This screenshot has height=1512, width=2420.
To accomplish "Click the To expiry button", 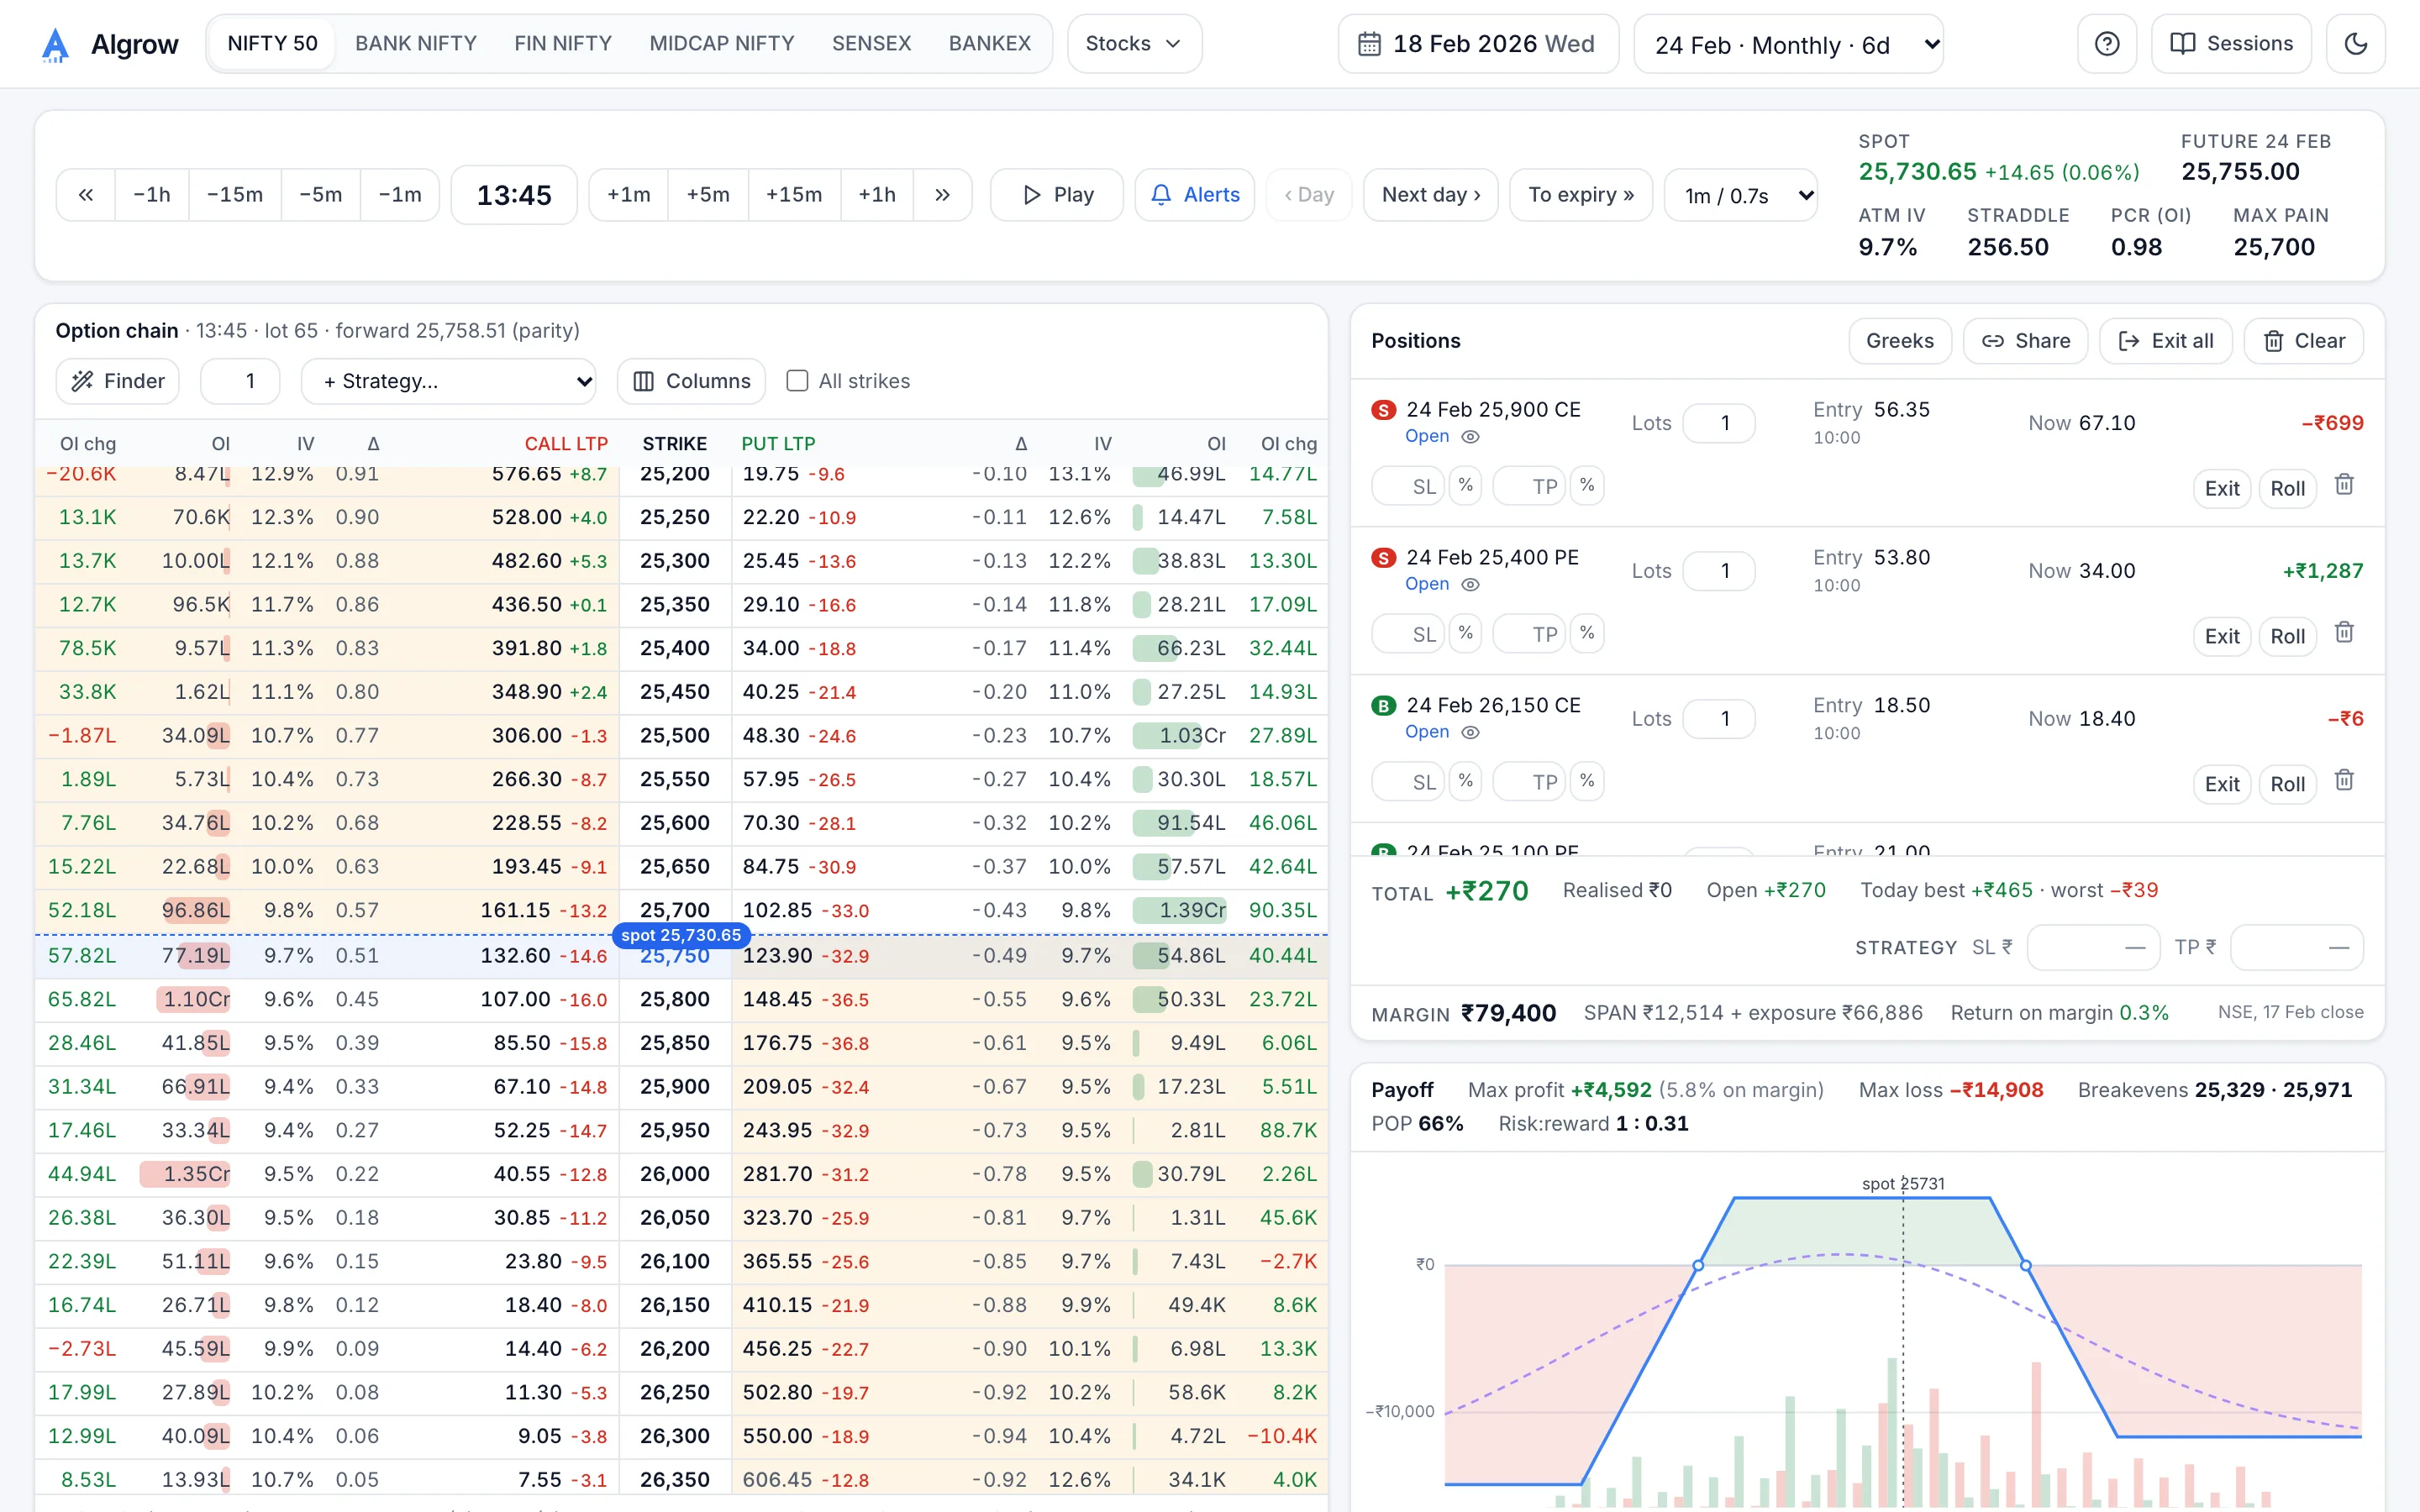I will 1581,195.
